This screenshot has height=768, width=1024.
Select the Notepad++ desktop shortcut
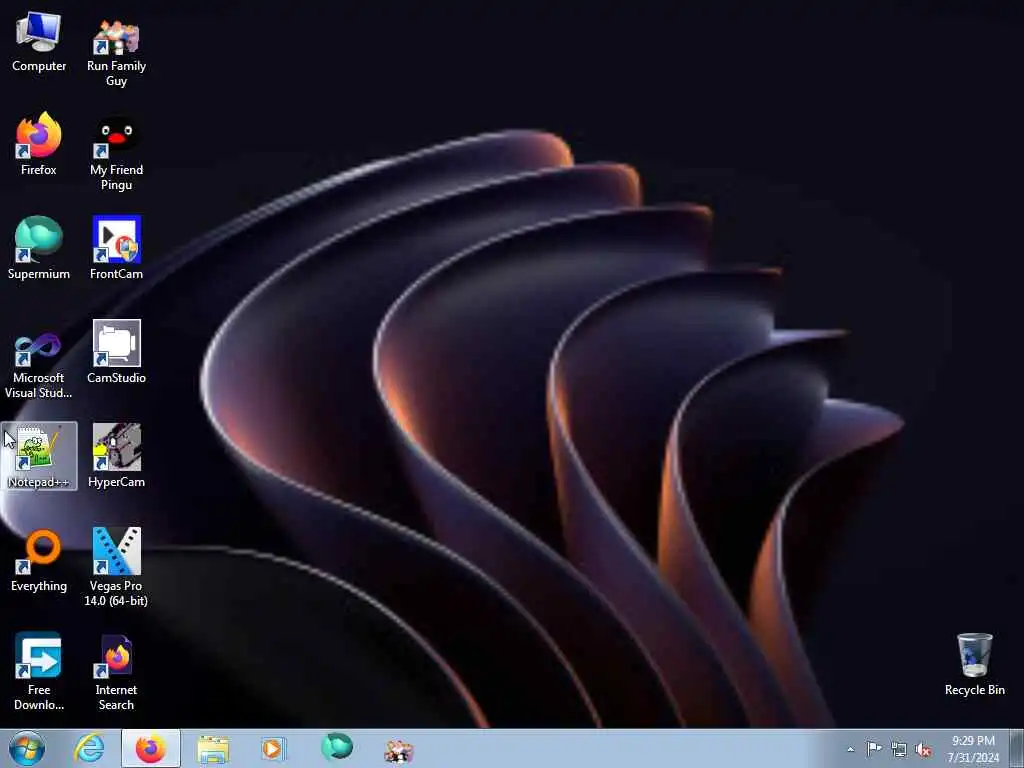[x=39, y=456]
